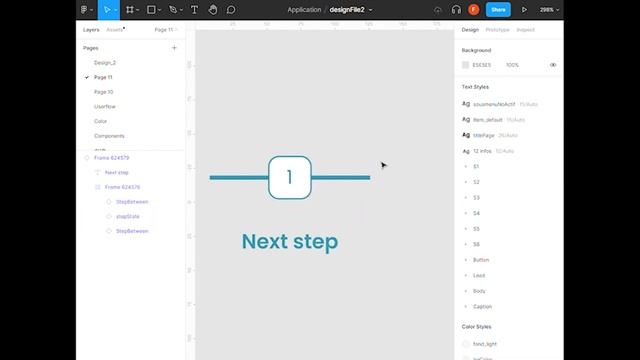Click the cloud sync icon
The width and height of the screenshot is (640, 360).
coord(438,10)
